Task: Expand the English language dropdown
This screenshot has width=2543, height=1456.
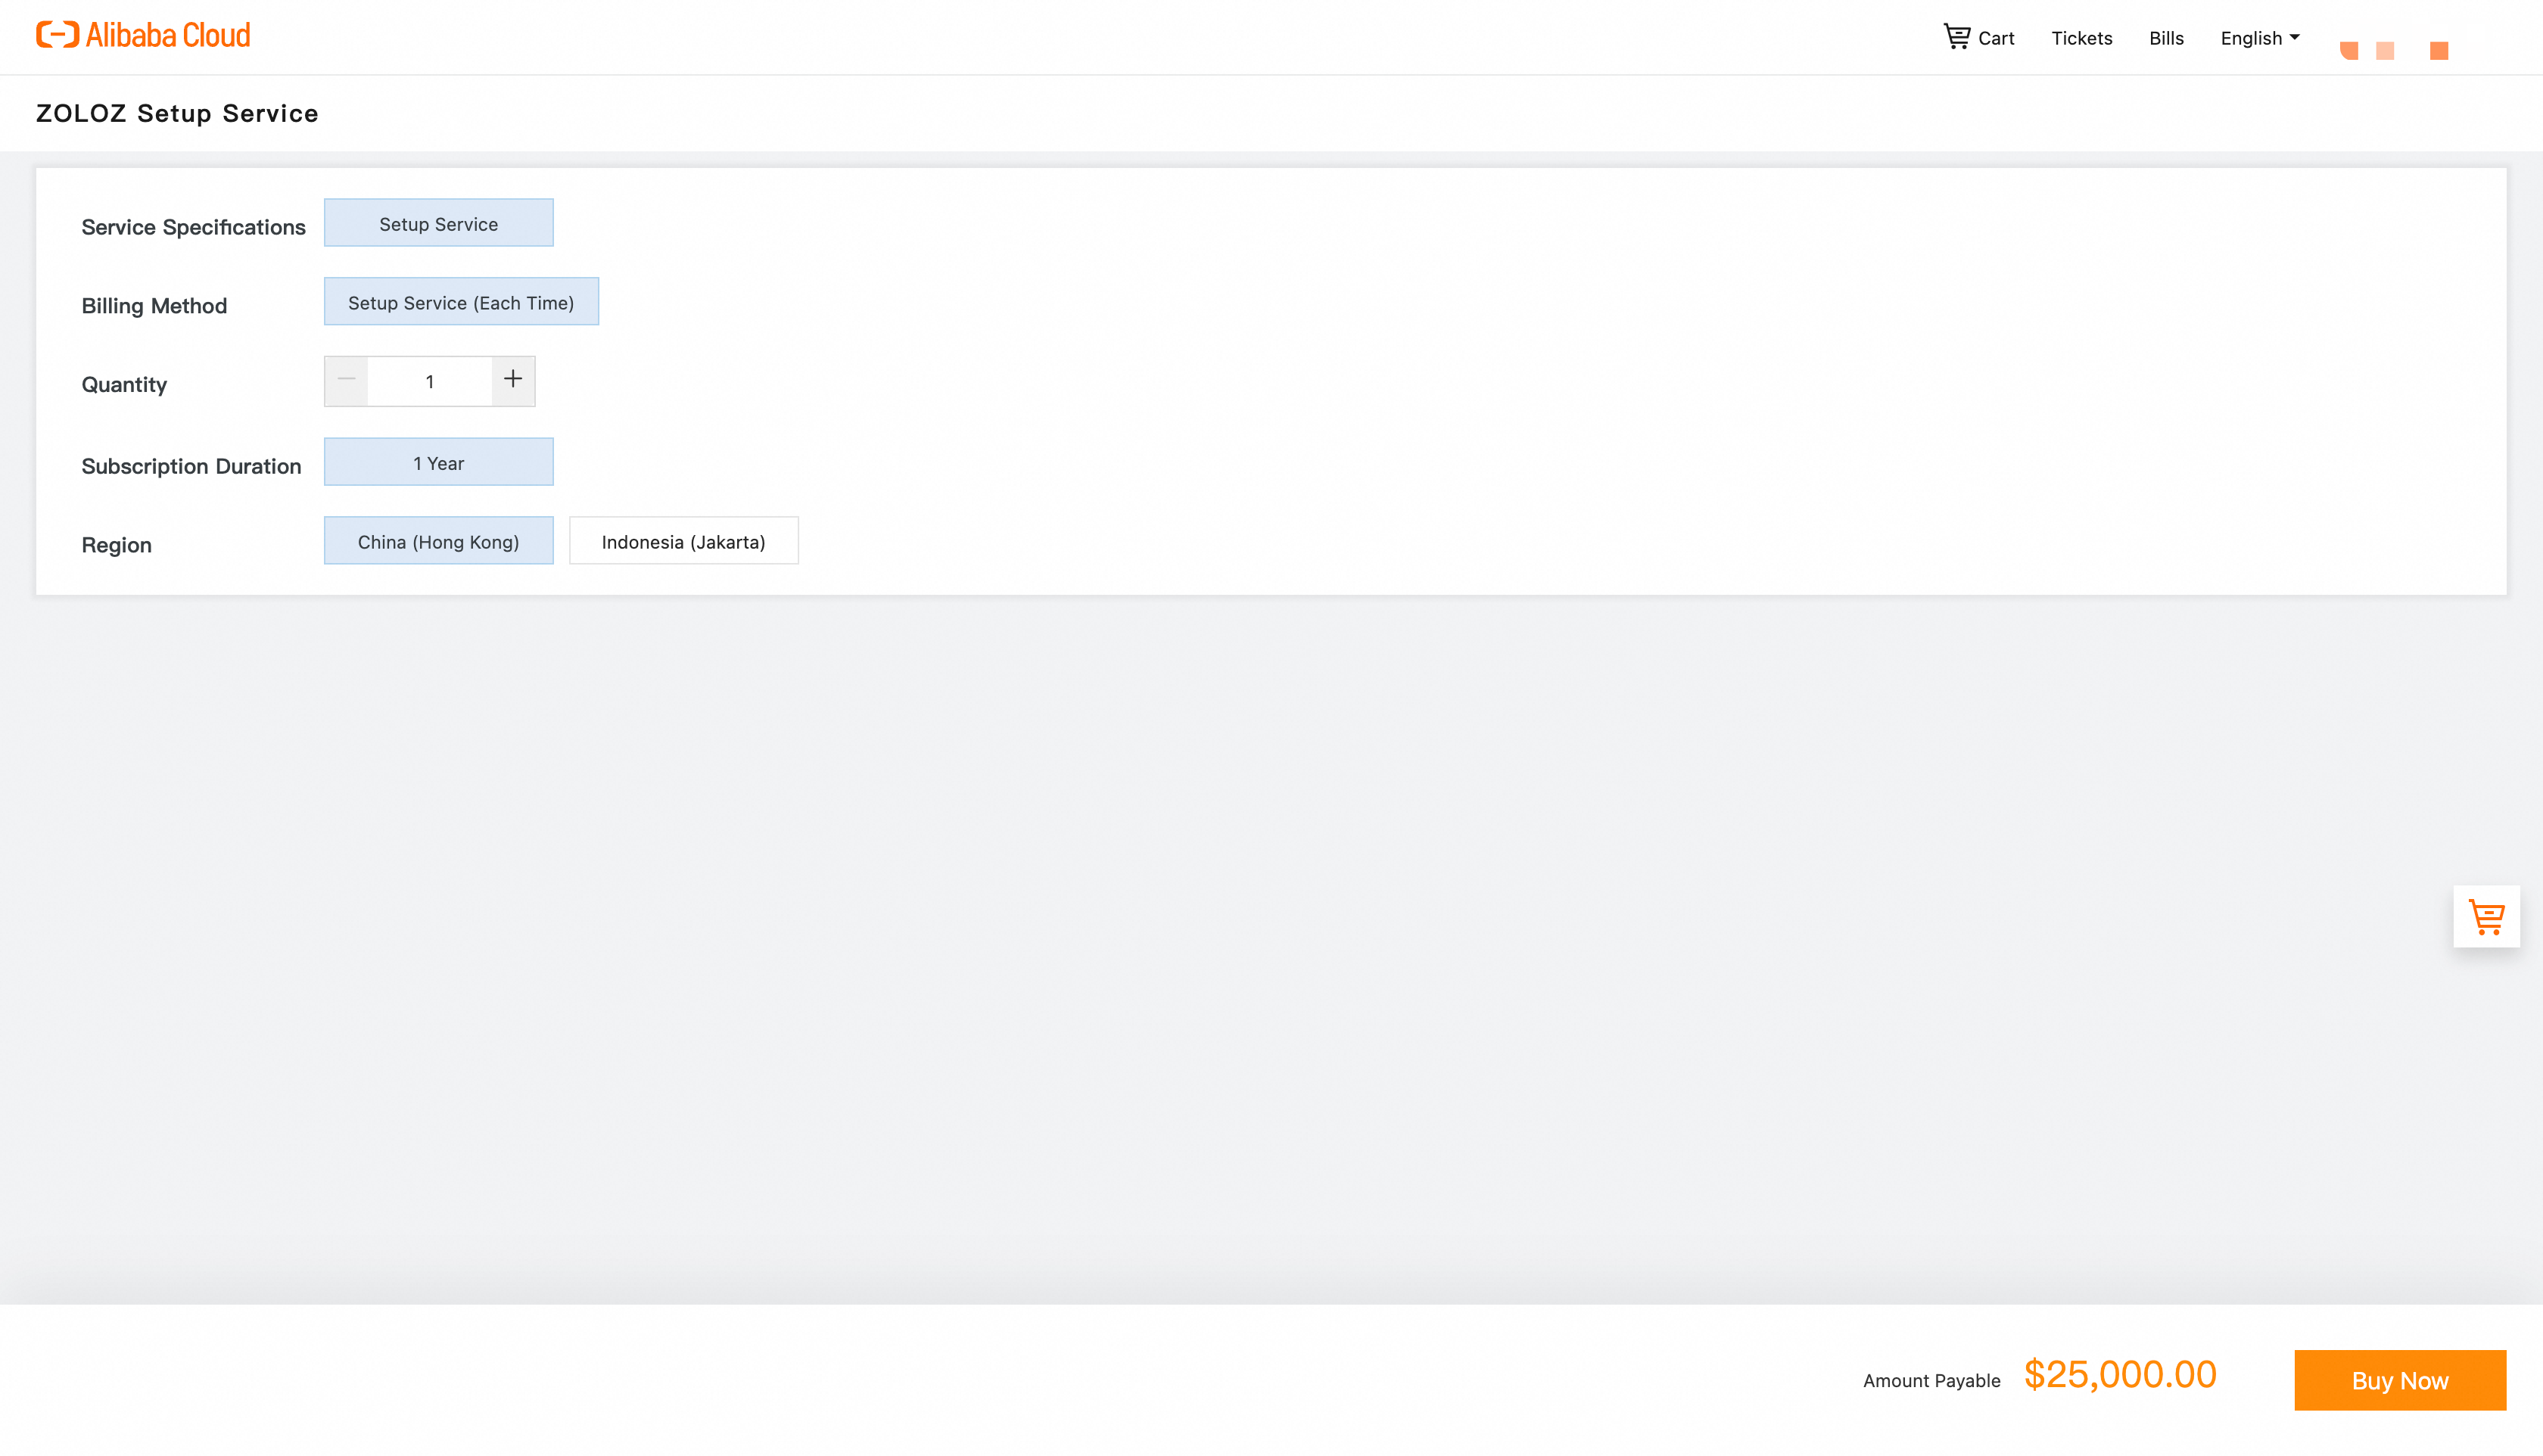Action: point(2259,38)
